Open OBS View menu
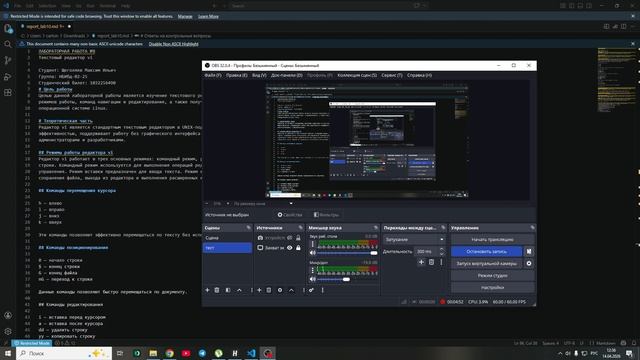The image size is (640, 360). click(259, 76)
